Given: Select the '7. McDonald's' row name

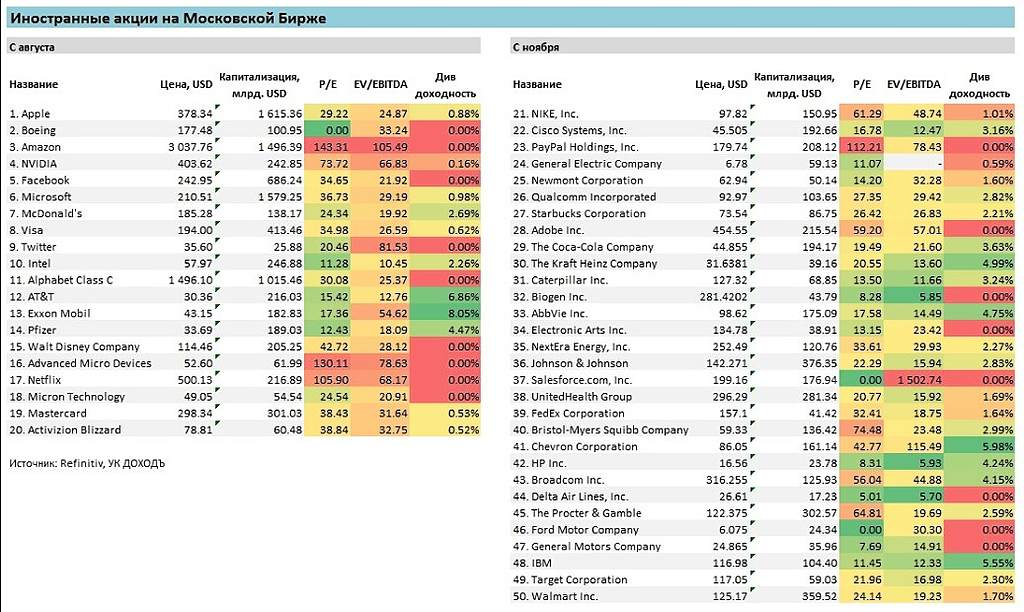Looking at the screenshot, I should point(45,214).
